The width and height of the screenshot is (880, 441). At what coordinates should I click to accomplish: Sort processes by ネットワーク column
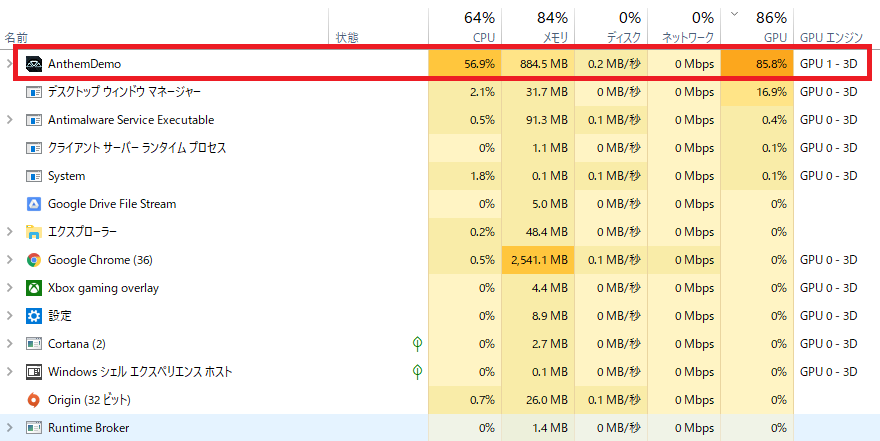(688, 38)
